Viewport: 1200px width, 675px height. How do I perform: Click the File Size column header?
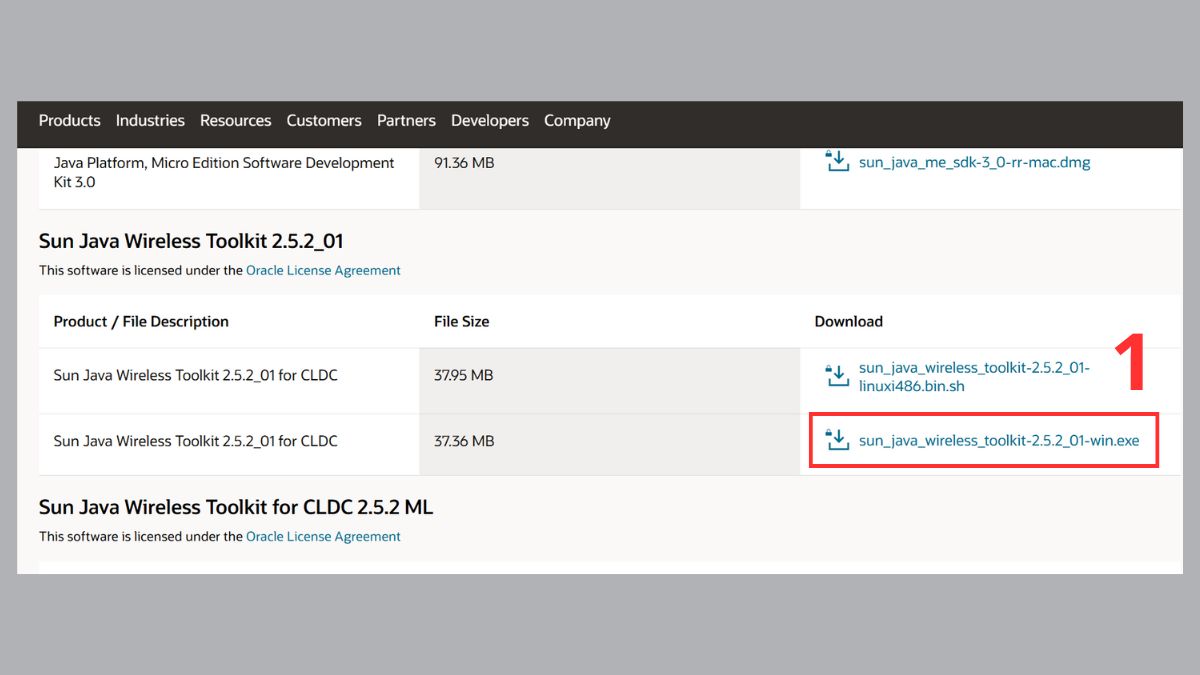pos(461,322)
